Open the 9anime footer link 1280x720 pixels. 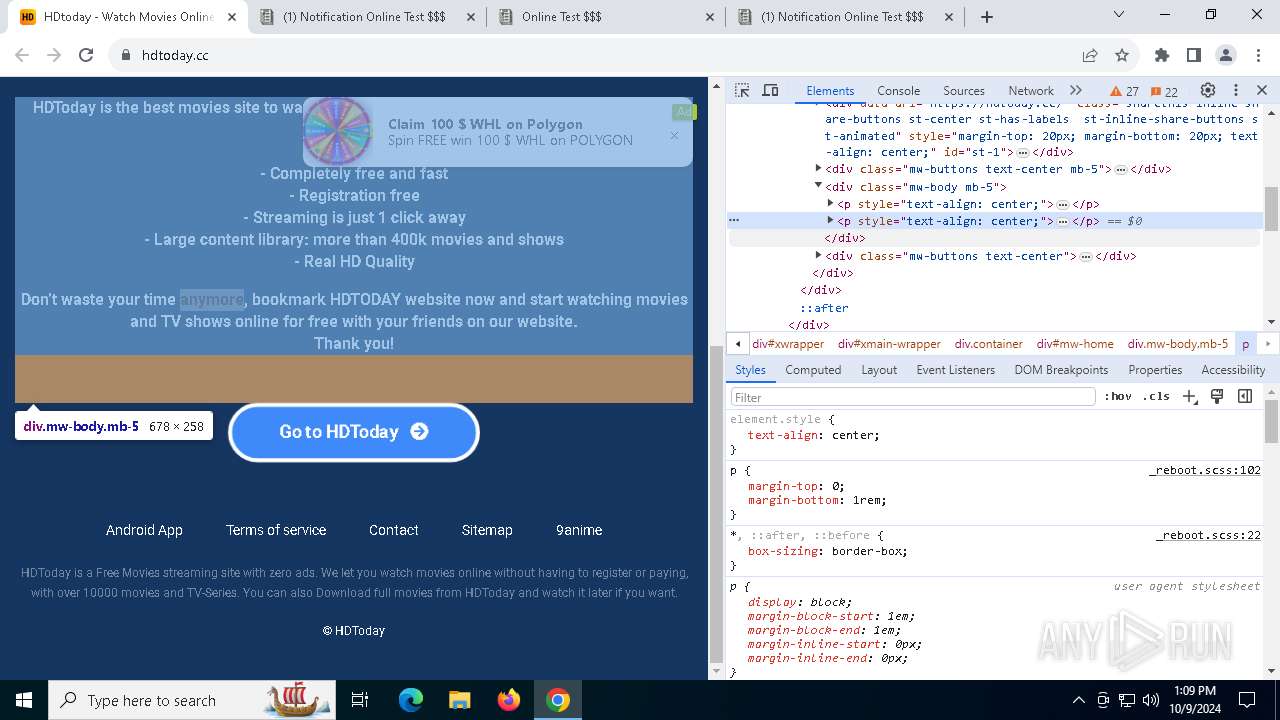[579, 530]
